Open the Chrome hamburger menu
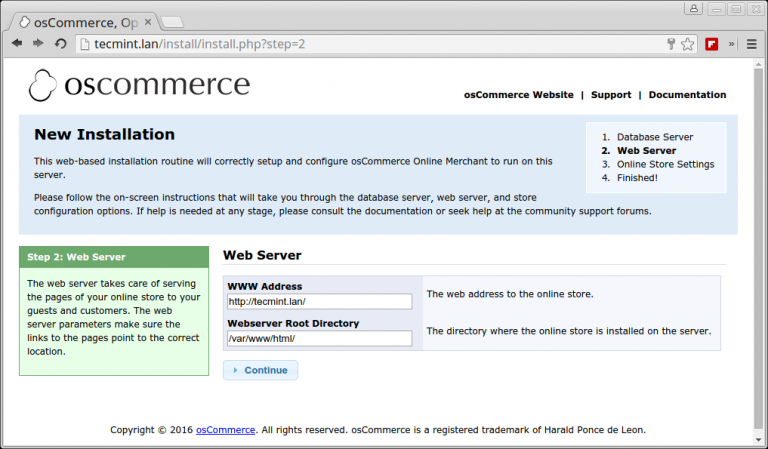The image size is (768, 449). [x=751, y=44]
